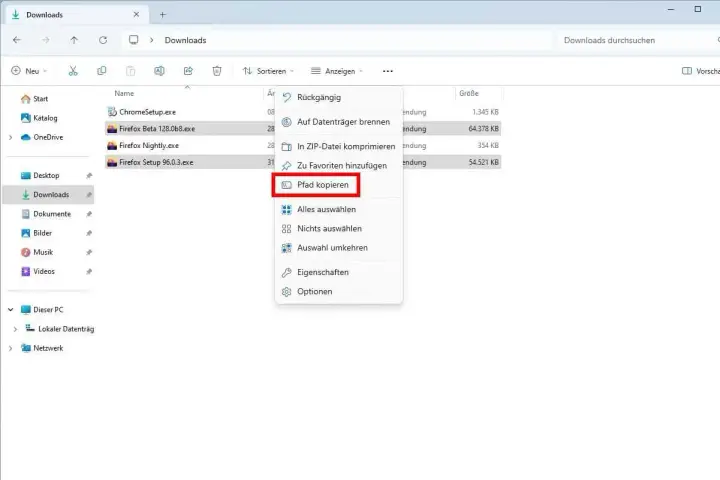Click the monitor icon in address bar
This screenshot has width=720, height=480.
coord(134,40)
